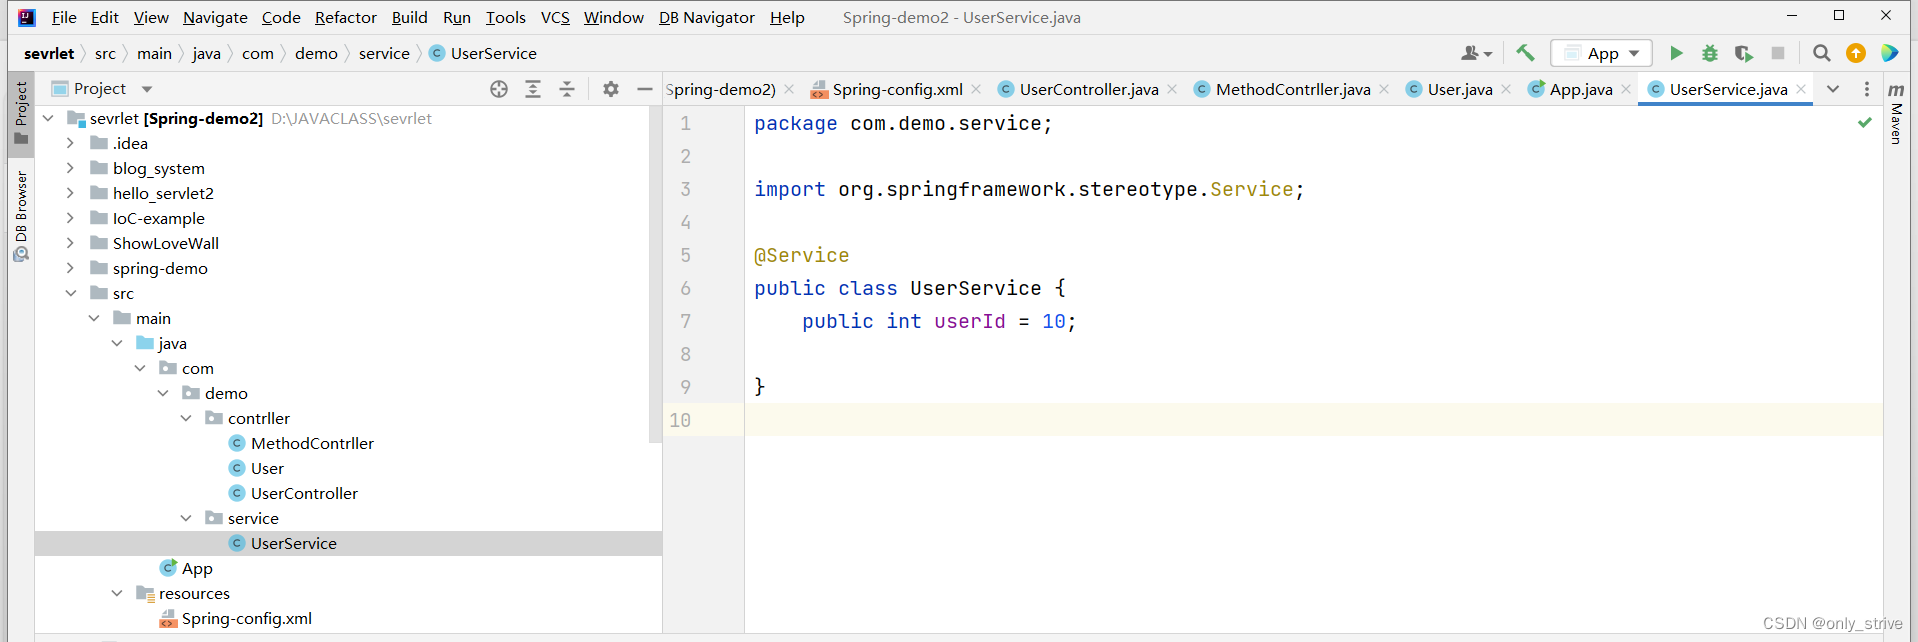Click the colorful JetBrains icon in the top toolbar
This screenshot has height=642, width=1918.
1890,53
